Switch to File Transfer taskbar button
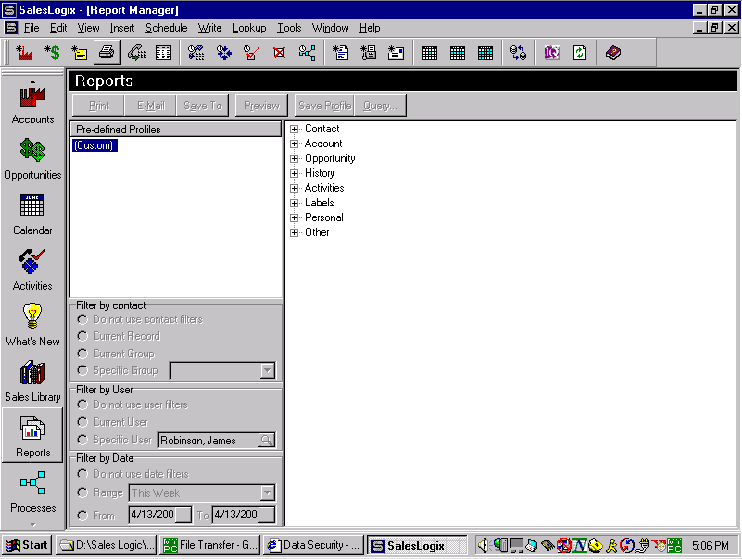742x559 pixels. click(210, 545)
